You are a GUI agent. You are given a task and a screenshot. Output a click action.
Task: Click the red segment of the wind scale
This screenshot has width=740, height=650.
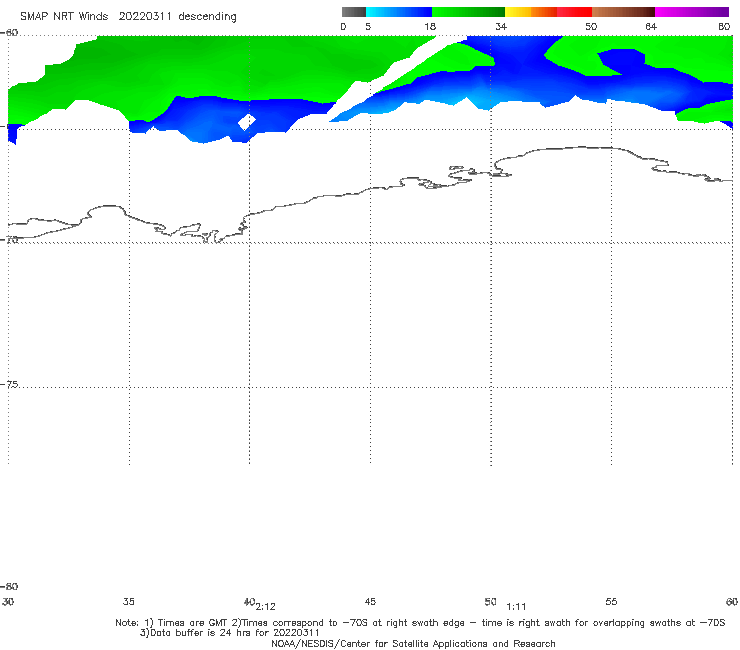tap(574, 12)
